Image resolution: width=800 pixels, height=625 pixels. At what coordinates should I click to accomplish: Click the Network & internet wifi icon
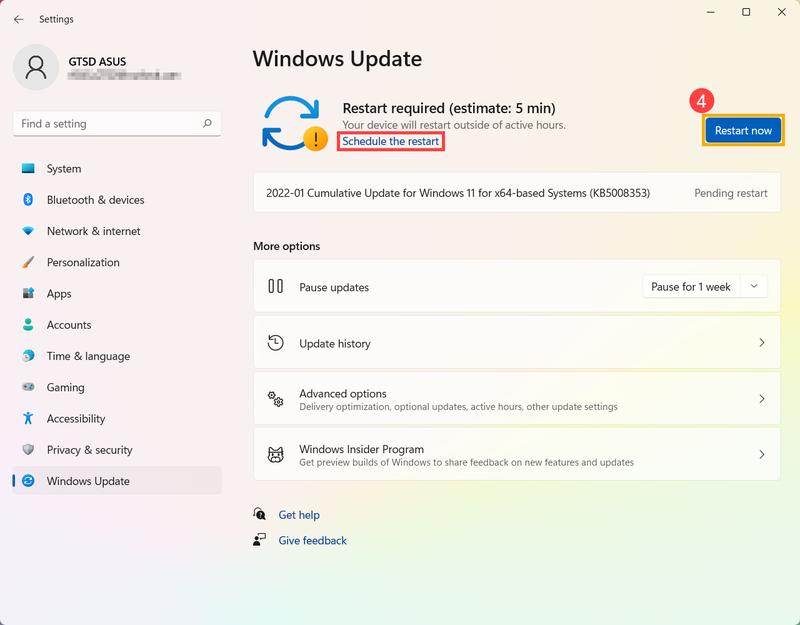[x=28, y=231]
